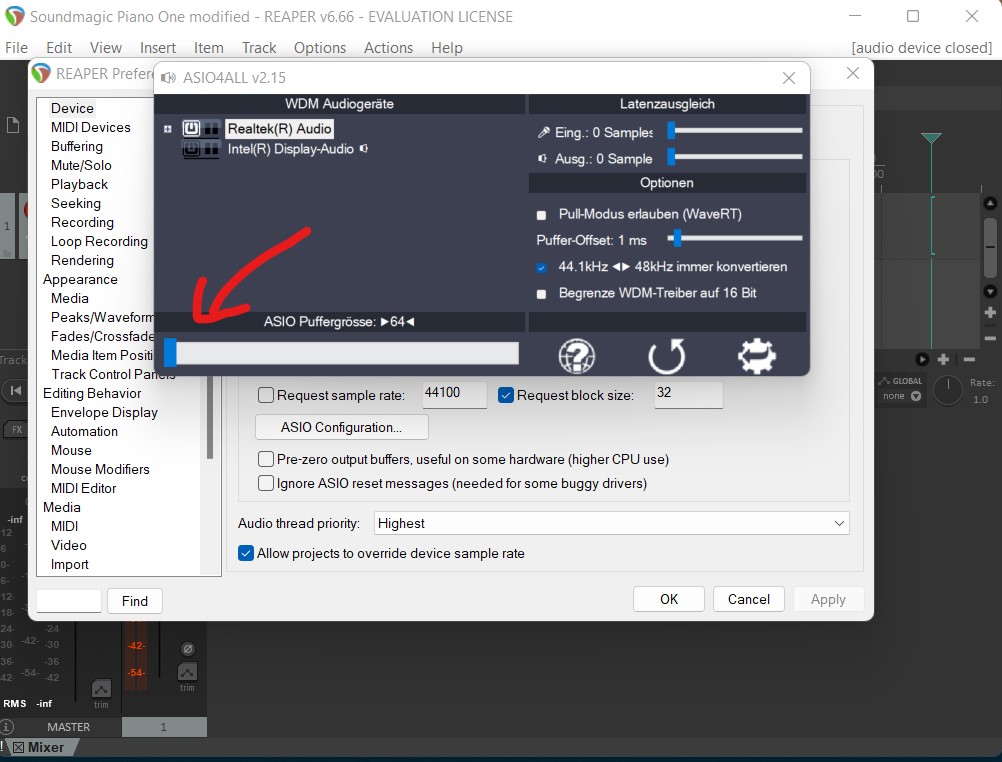Screen dimensions: 1002x762
Task: Select MIDI Devices in preferences tree
Action: (91, 127)
